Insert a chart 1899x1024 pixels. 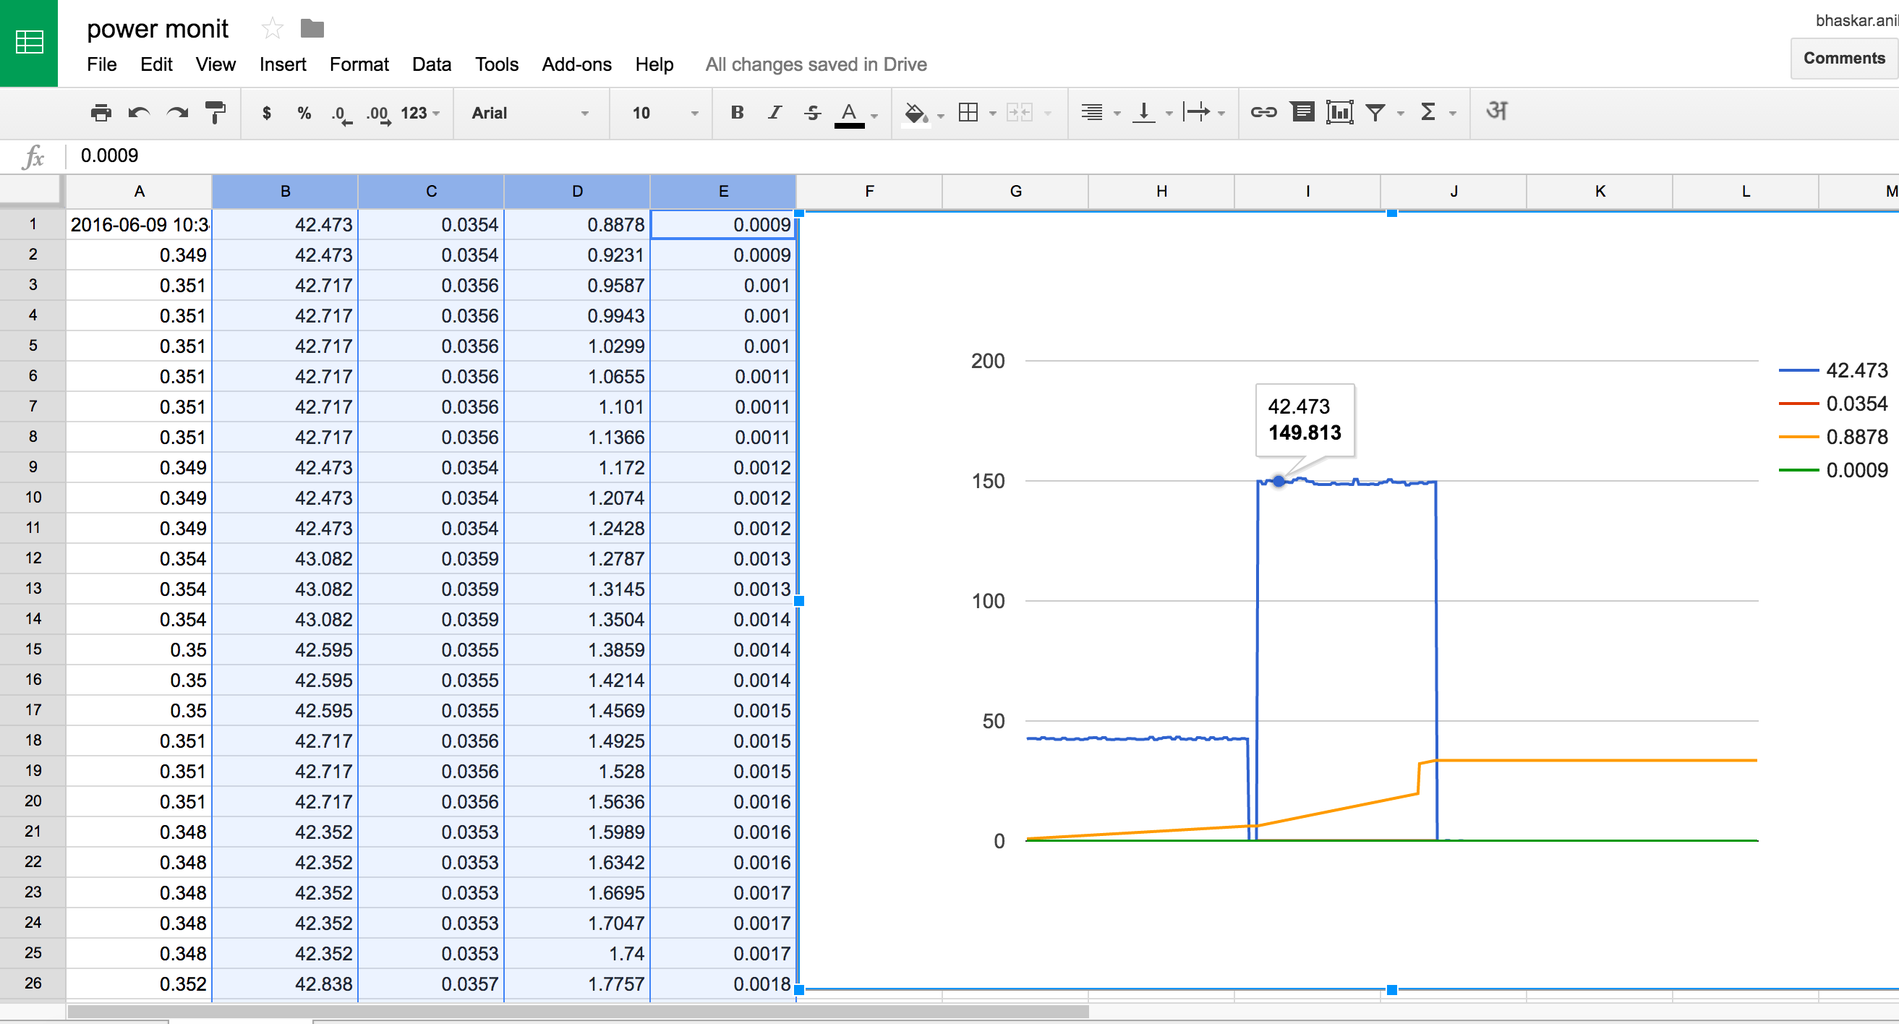pos(1340,112)
